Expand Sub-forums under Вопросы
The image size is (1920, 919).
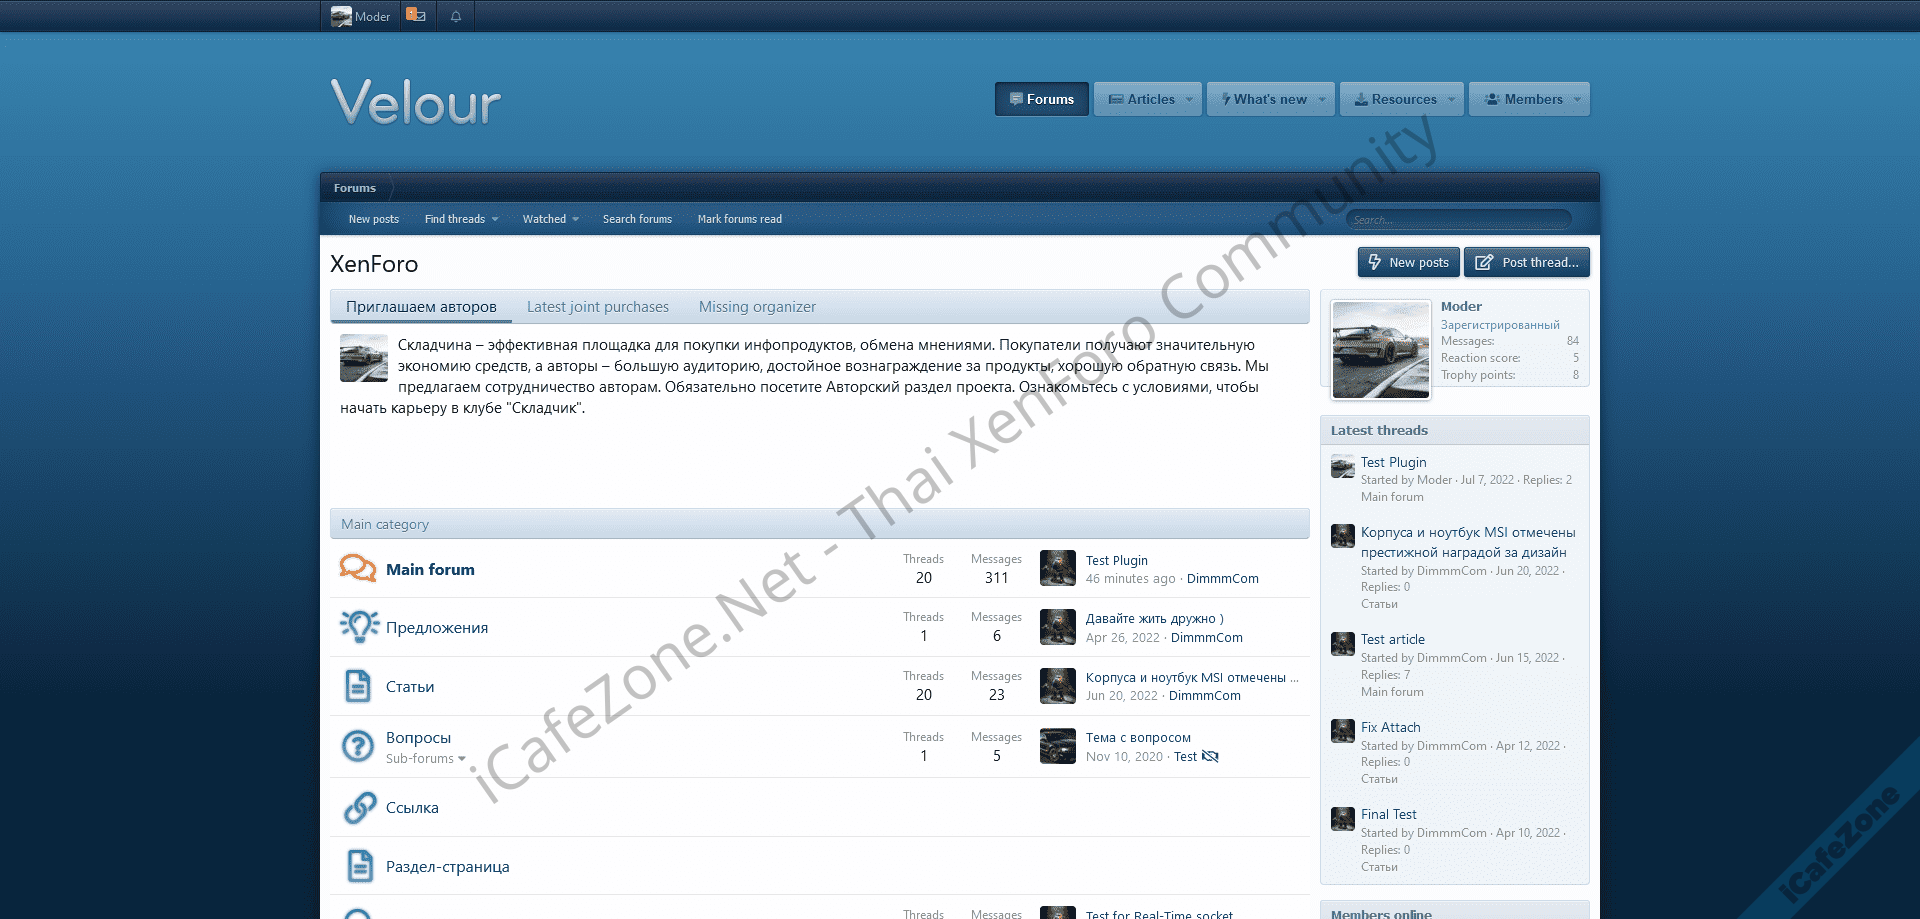click(424, 758)
